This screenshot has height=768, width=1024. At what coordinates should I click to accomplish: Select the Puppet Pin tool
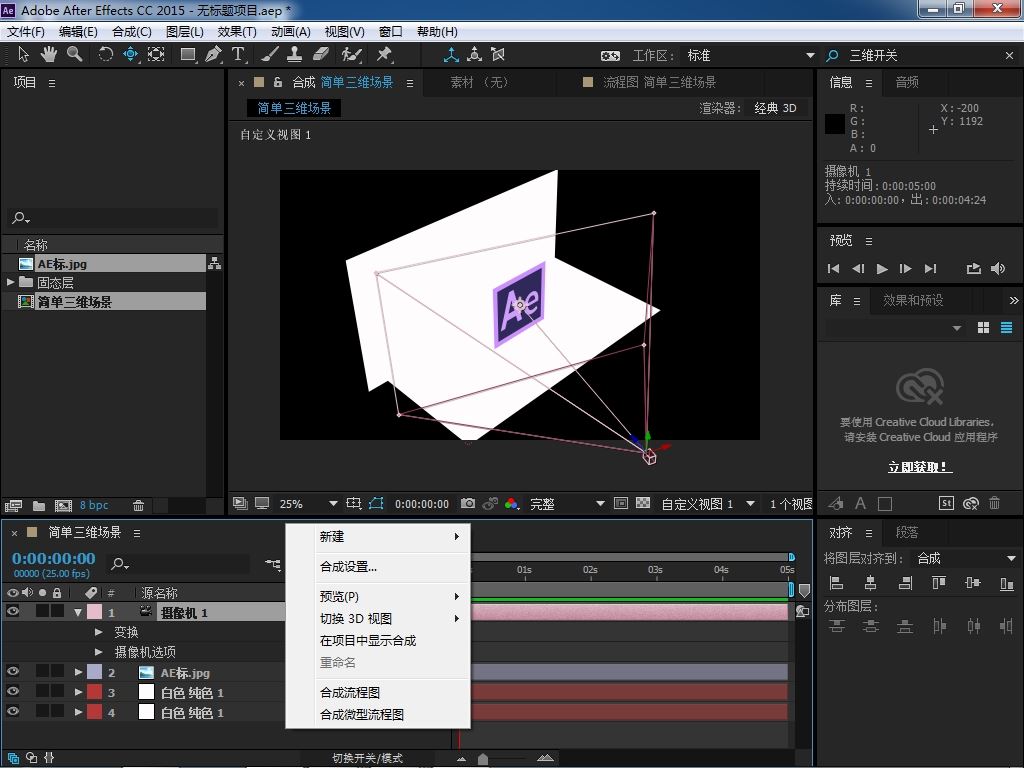(x=384, y=54)
